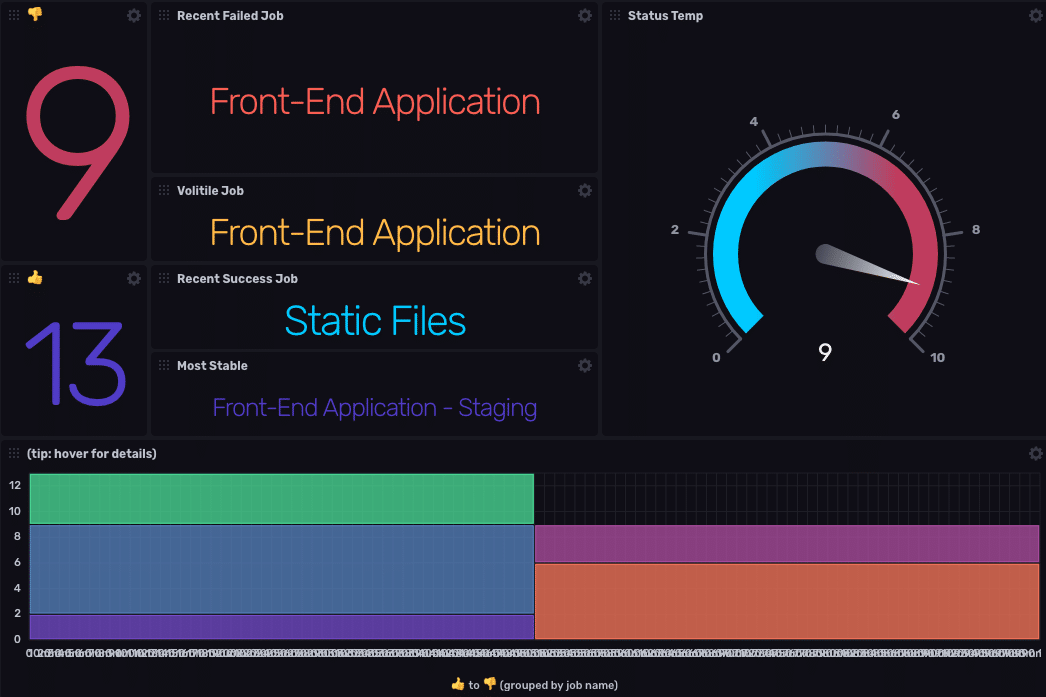Open Status Temp cell settings gear

[x=1036, y=15]
